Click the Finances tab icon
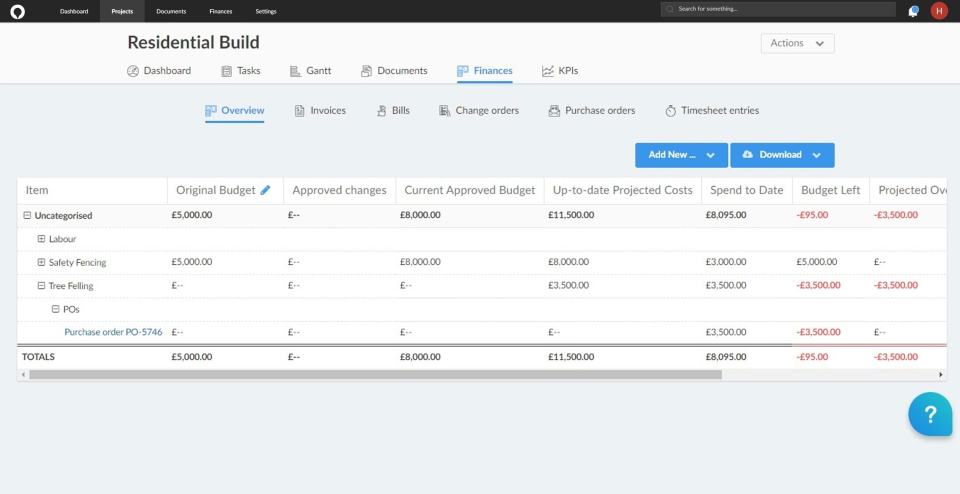Screen dimensions: 960x494 (x=463, y=71)
